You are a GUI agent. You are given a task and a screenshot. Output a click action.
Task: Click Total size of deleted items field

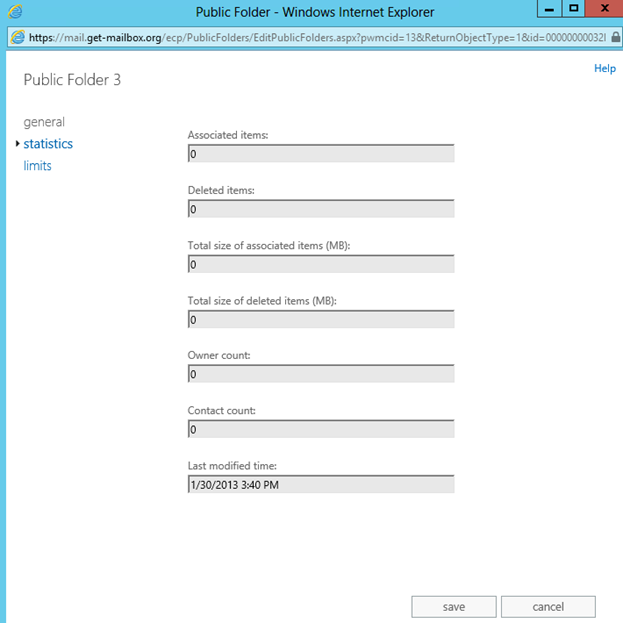[x=321, y=319]
